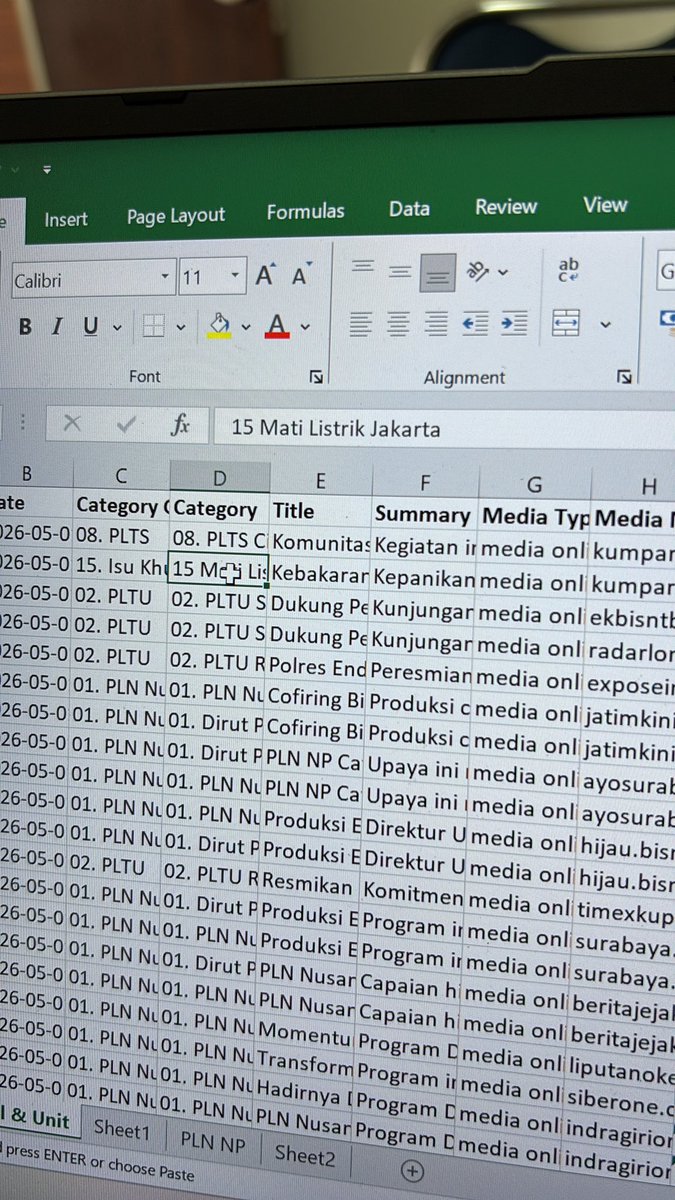Viewport: 675px width, 1200px height.
Task: Apply Underline formatting
Action: coord(90,327)
